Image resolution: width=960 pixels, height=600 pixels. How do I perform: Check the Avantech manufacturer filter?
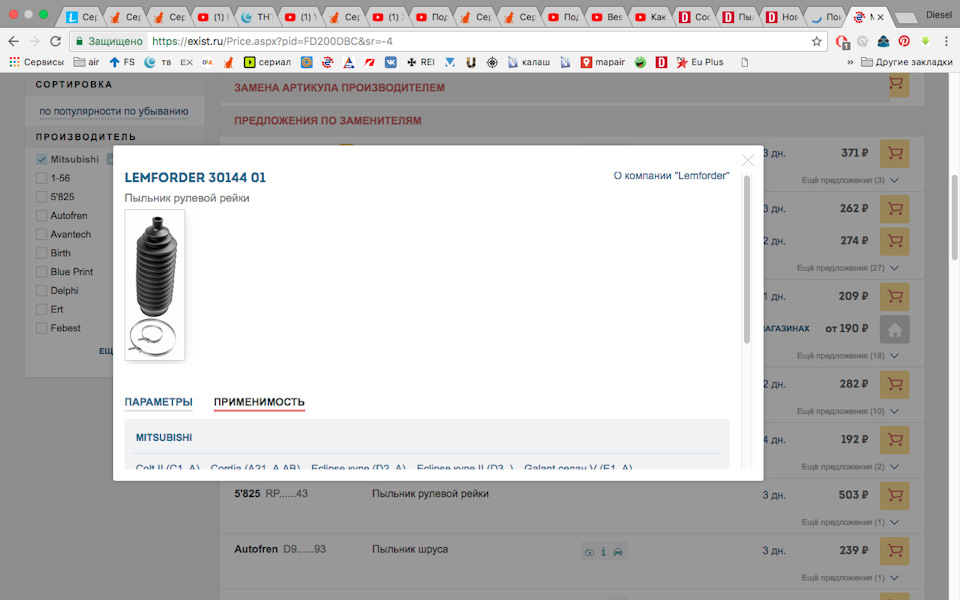42,234
